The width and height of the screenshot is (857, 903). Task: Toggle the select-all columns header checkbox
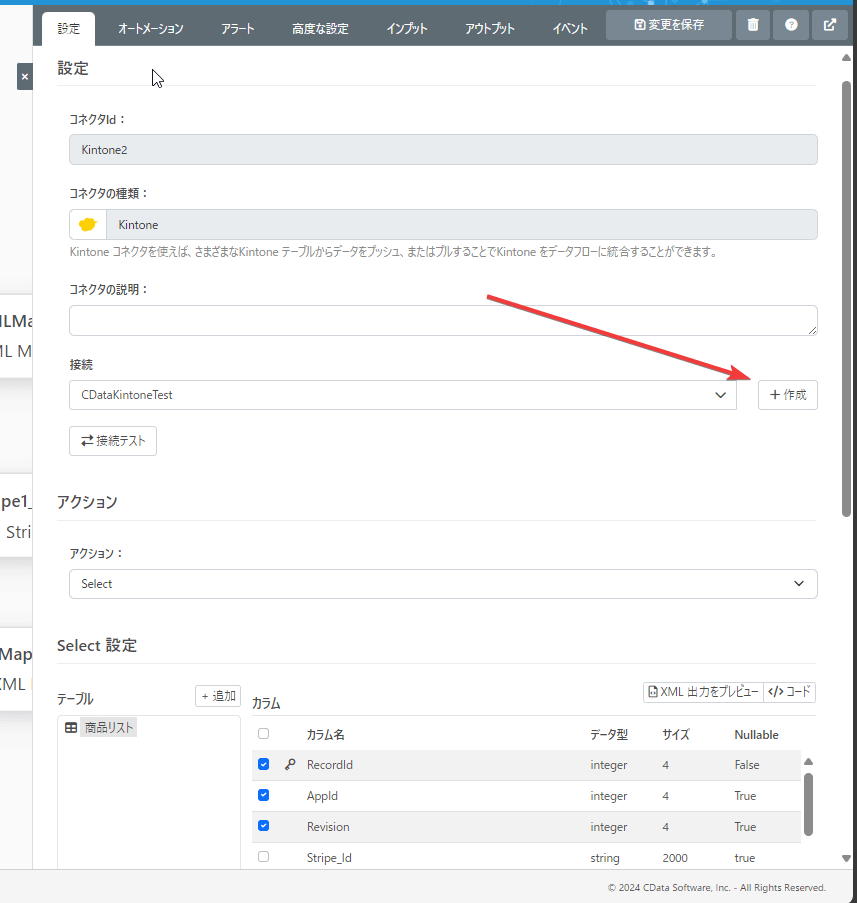pyautogui.click(x=263, y=734)
